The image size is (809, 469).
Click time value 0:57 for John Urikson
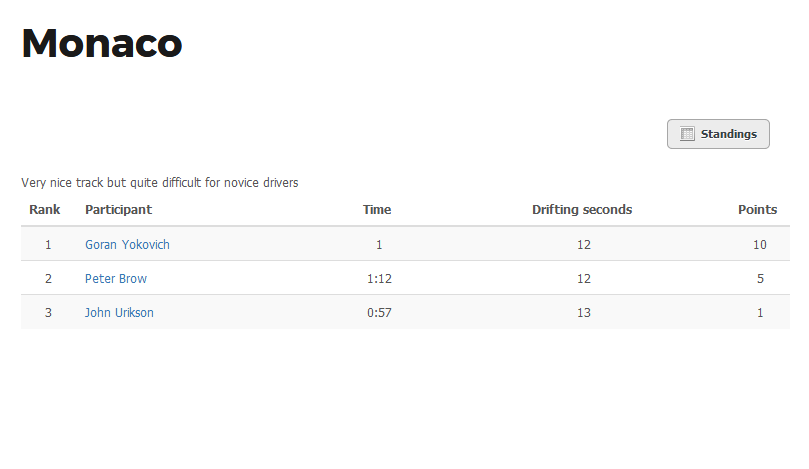click(379, 313)
